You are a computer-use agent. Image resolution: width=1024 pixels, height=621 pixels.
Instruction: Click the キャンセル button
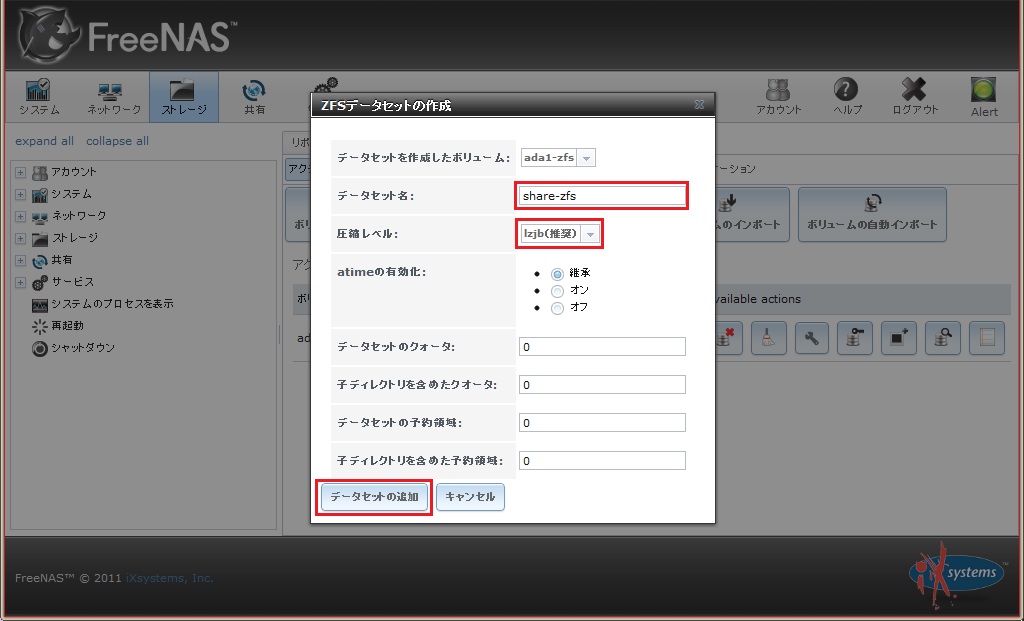pyautogui.click(x=470, y=497)
